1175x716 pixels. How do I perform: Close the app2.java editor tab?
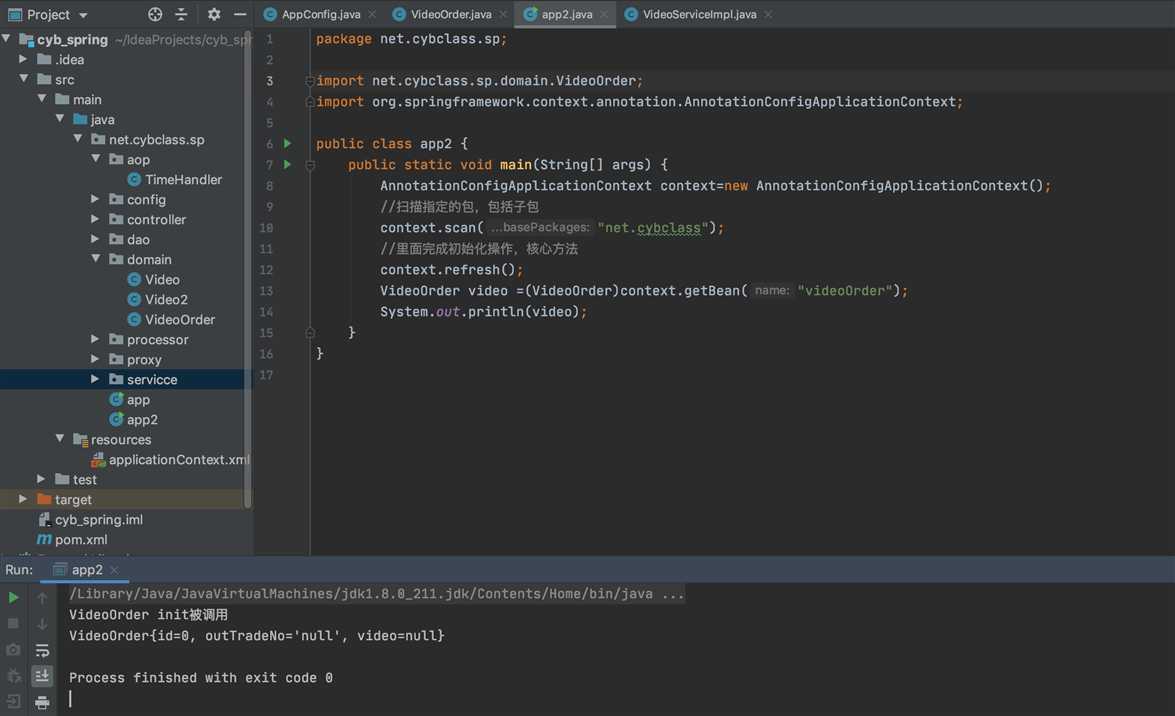(x=604, y=14)
